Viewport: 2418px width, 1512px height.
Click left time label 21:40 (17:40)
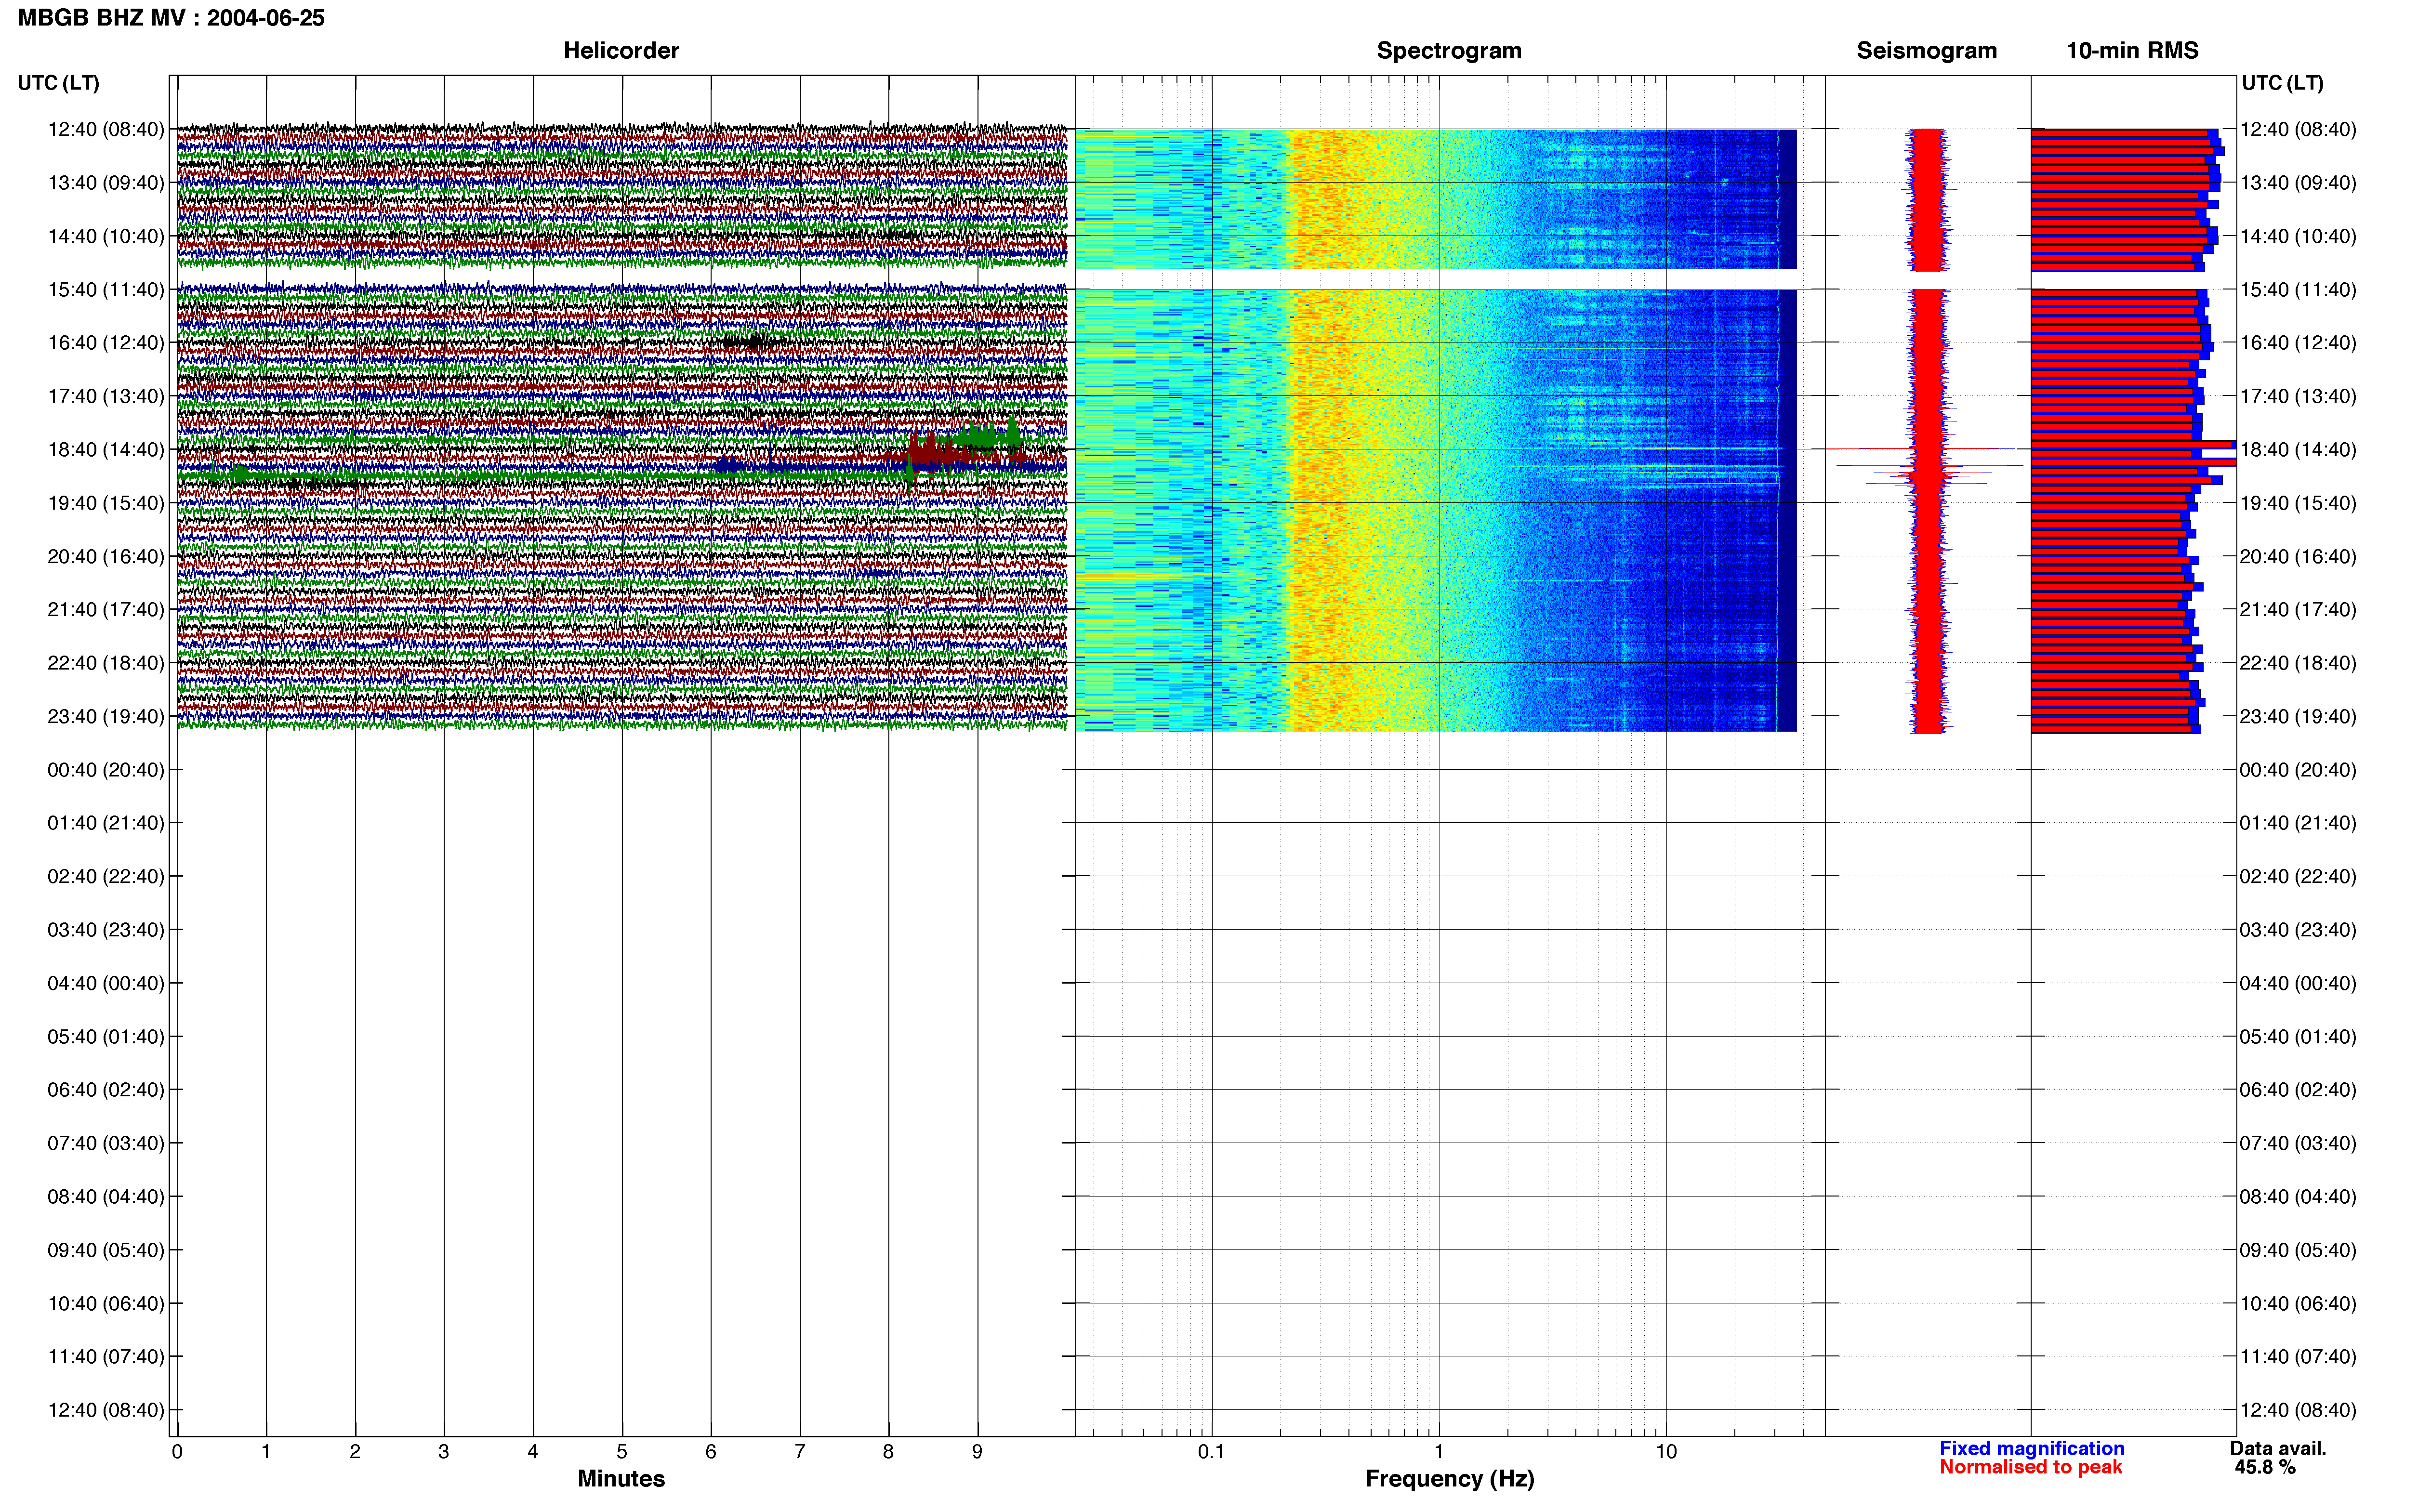106,610
